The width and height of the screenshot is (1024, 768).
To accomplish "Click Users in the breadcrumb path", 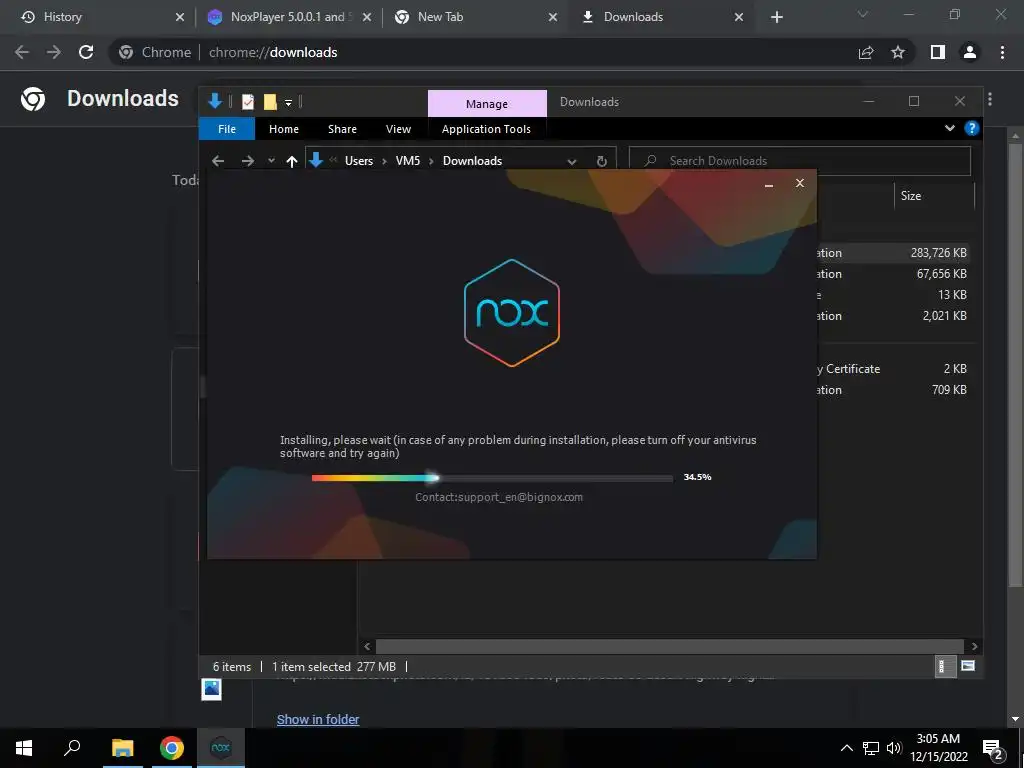I will [359, 161].
